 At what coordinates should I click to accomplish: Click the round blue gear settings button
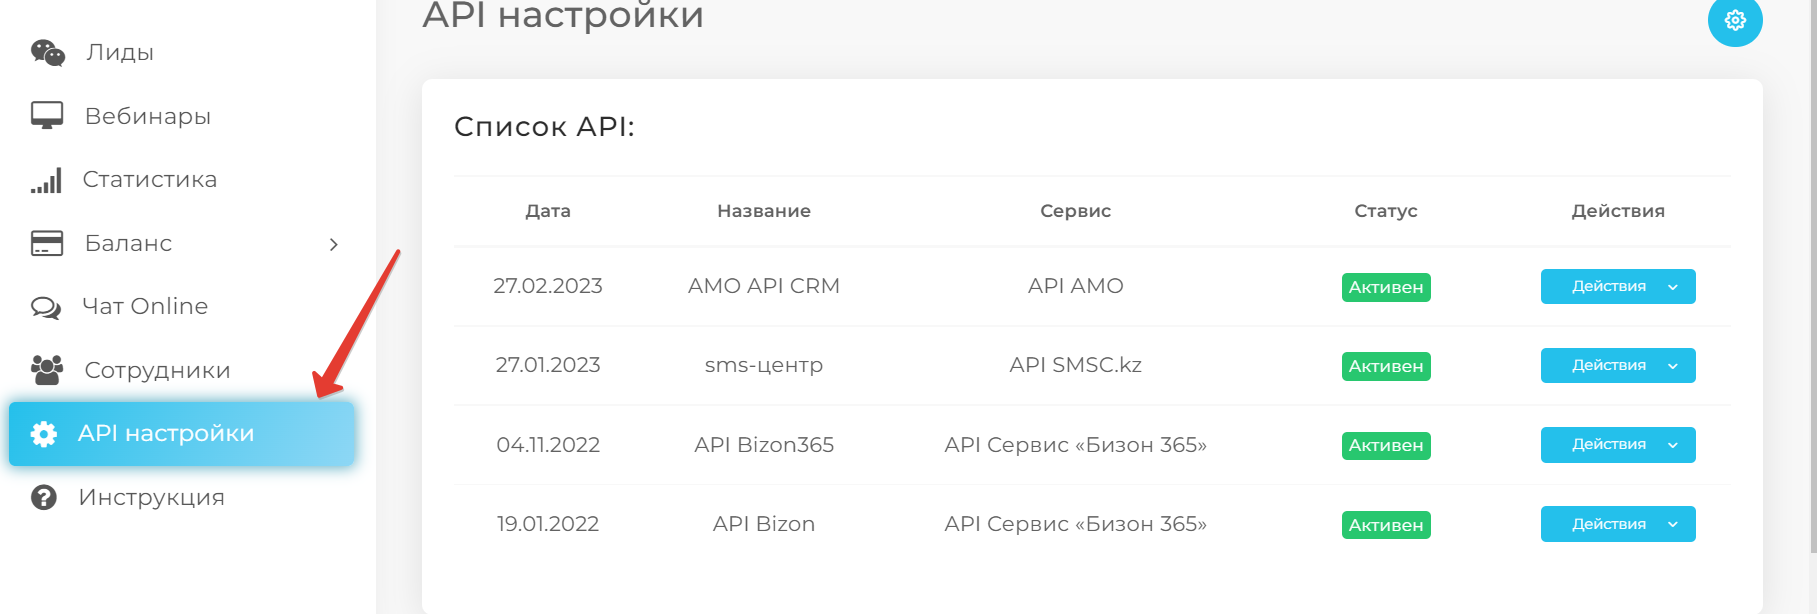[x=1734, y=20]
